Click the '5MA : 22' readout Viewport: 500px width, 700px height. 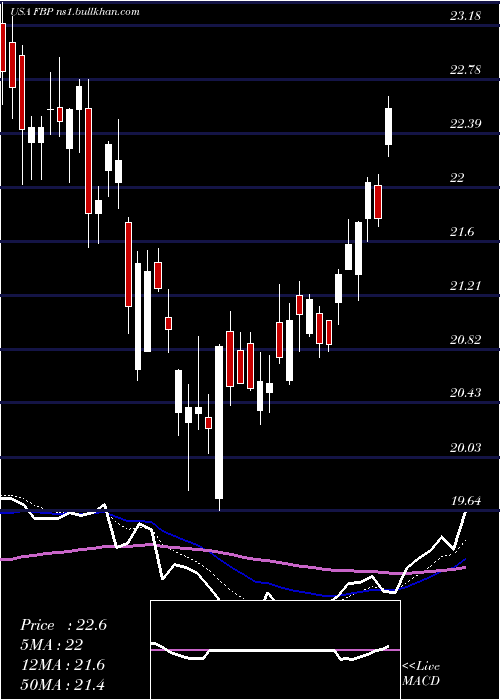[52, 645]
